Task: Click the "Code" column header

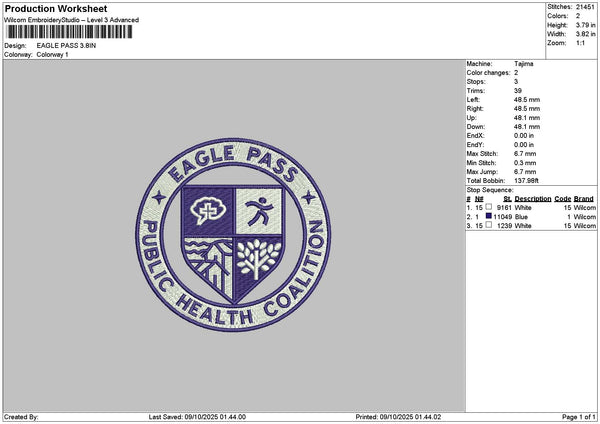Action: pyautogui.click(x=562, y=199)
